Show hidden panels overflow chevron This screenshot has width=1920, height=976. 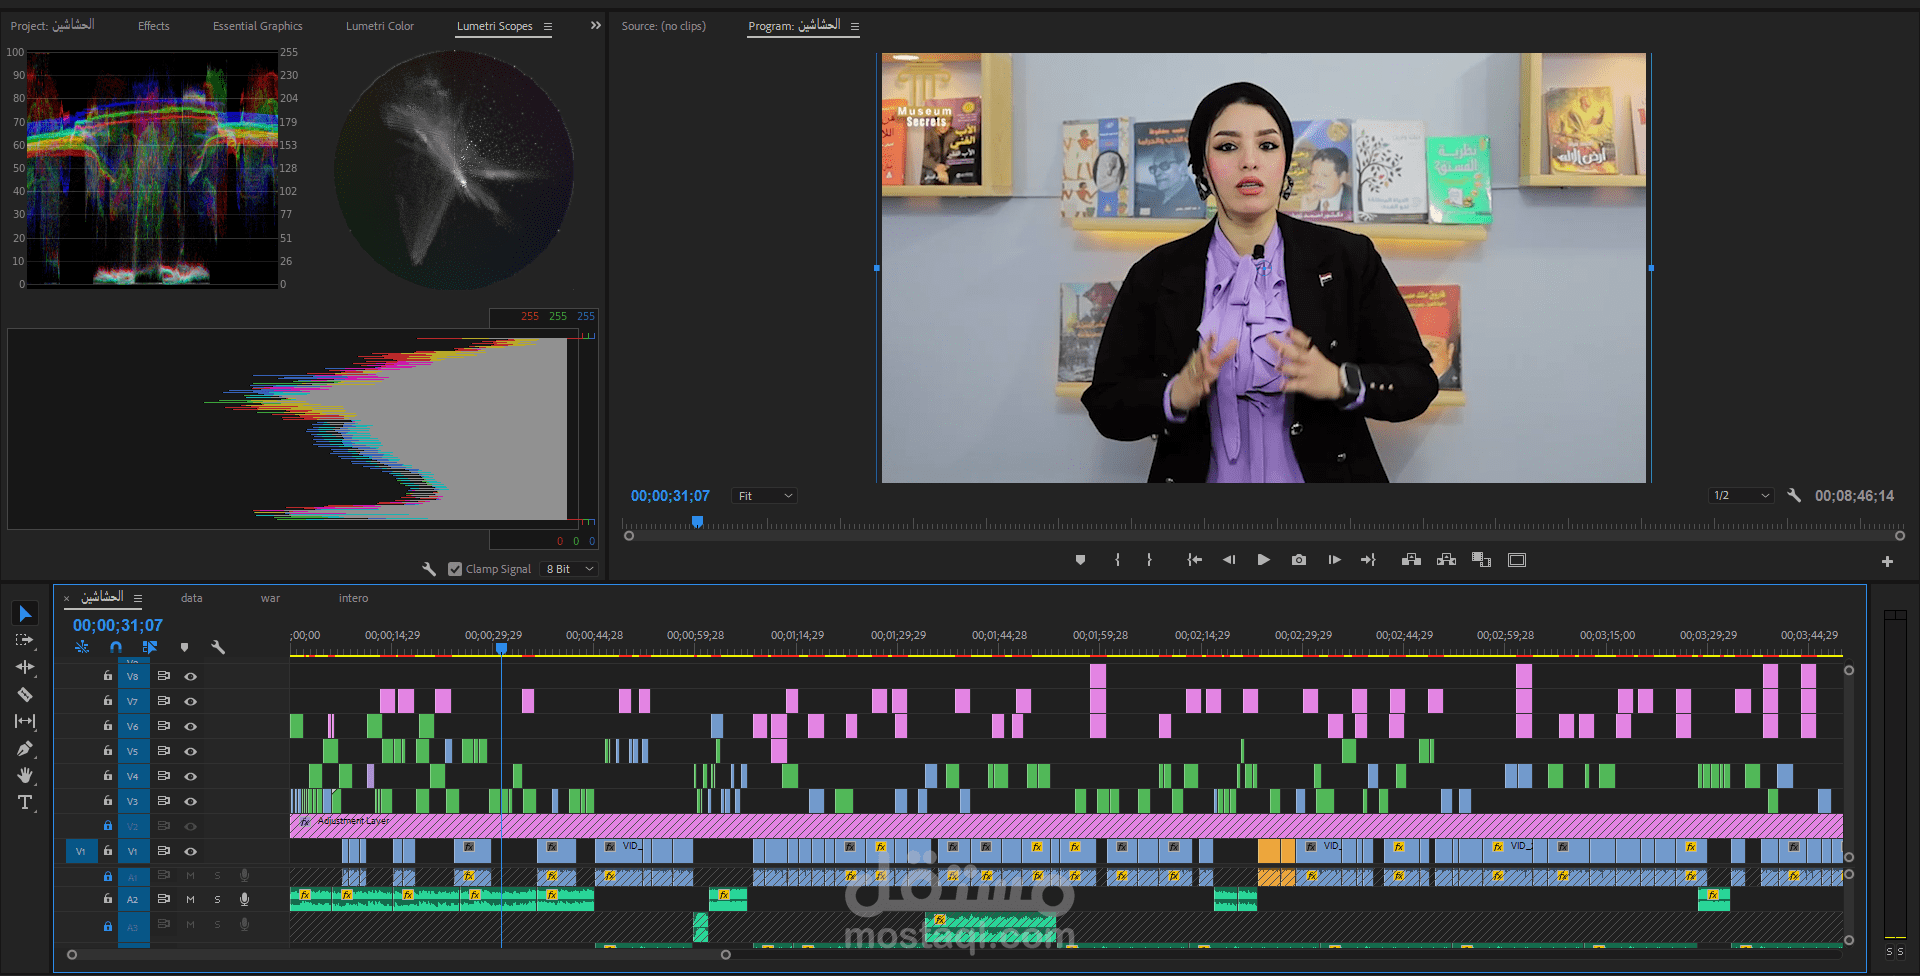pos(596,25)
